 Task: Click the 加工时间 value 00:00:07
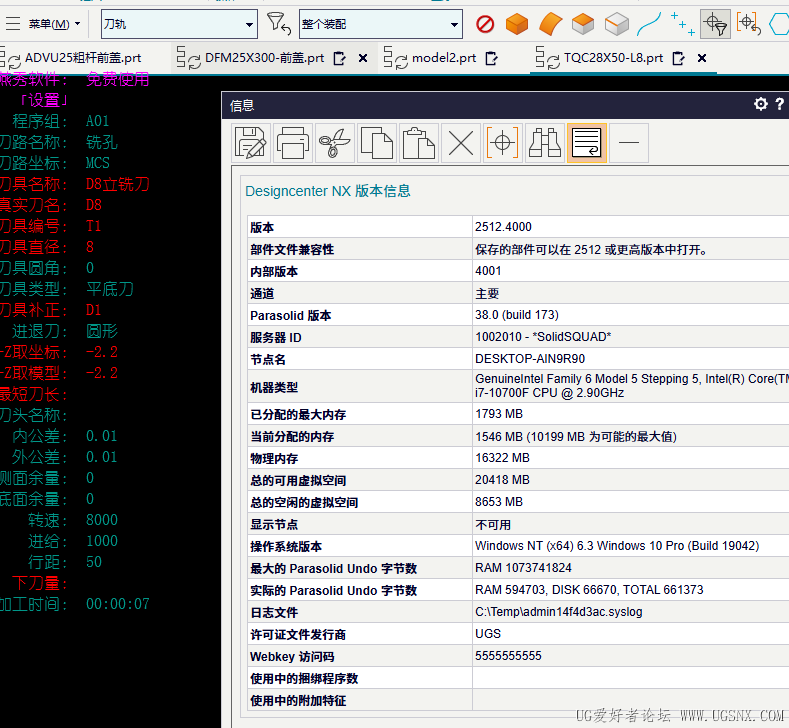[x=118, y=604]
